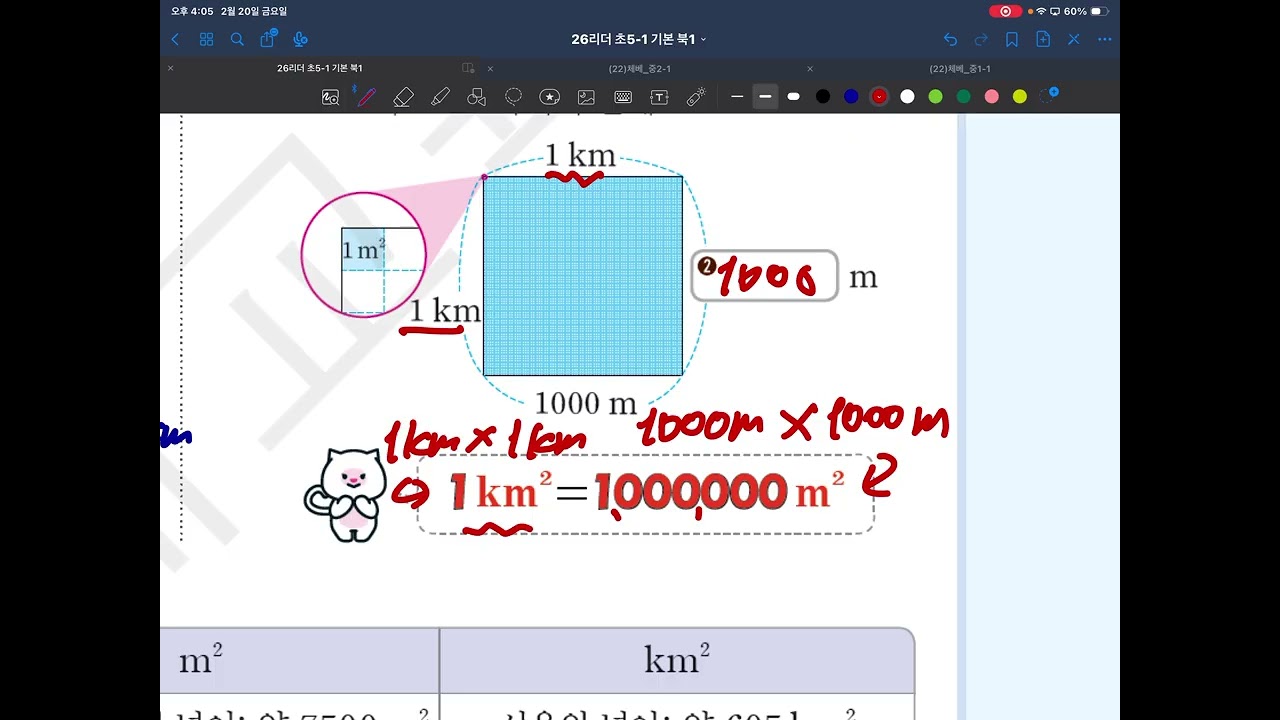
Task: Pick the pink pen color
Action: pyautogui.click(x=991, y=97)
